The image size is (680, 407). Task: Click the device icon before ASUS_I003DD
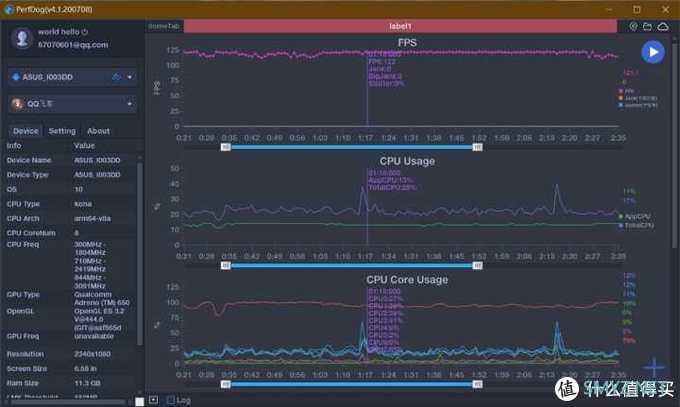[16, 77]
